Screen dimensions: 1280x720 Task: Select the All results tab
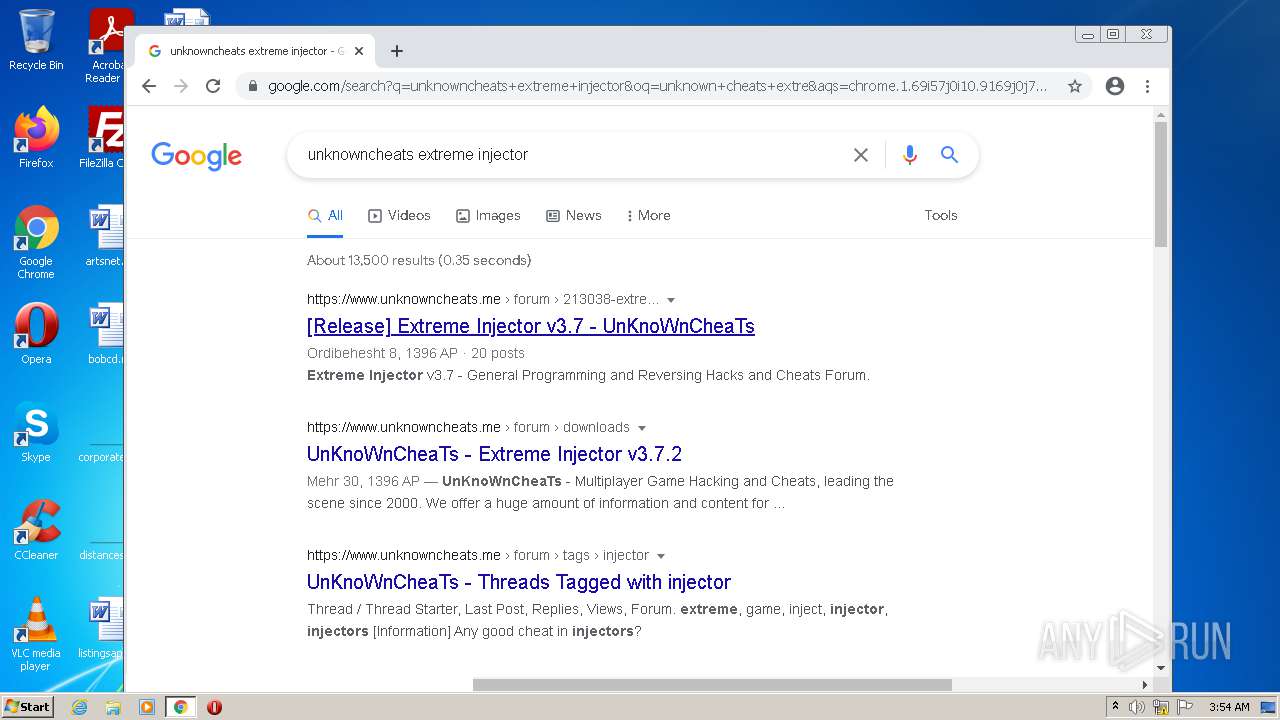(325, 215)
